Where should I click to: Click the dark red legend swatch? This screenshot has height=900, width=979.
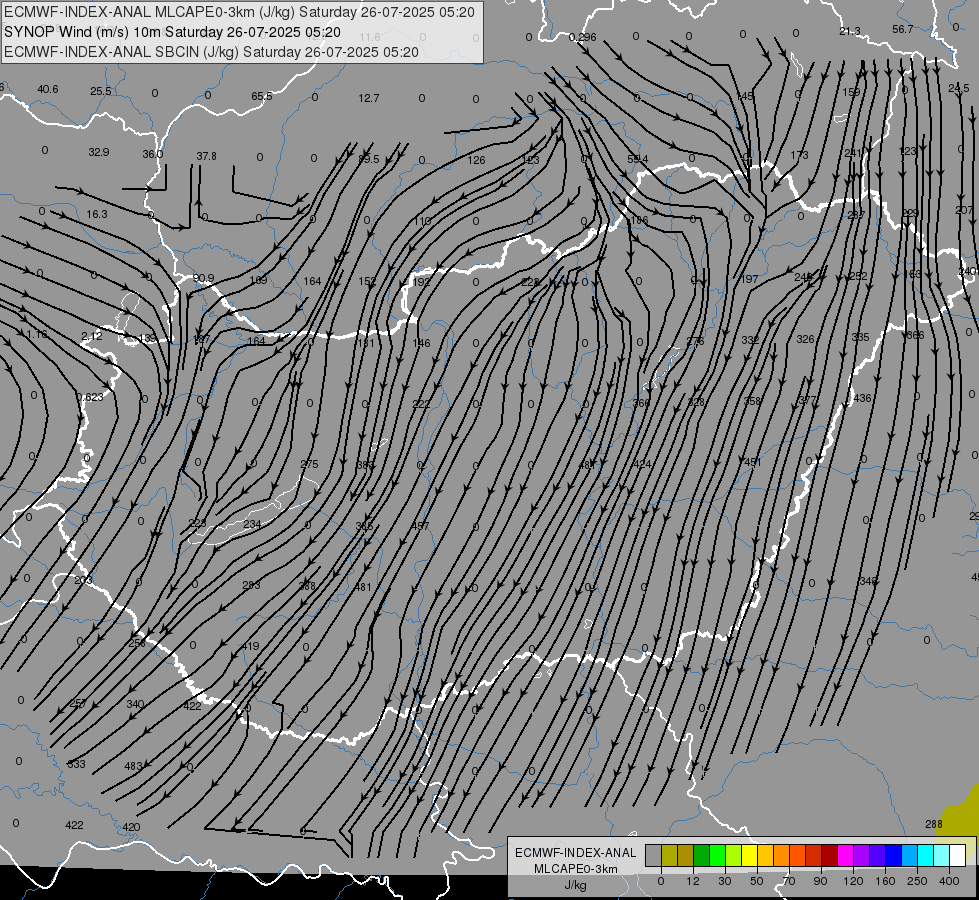[x=829, y=855]
